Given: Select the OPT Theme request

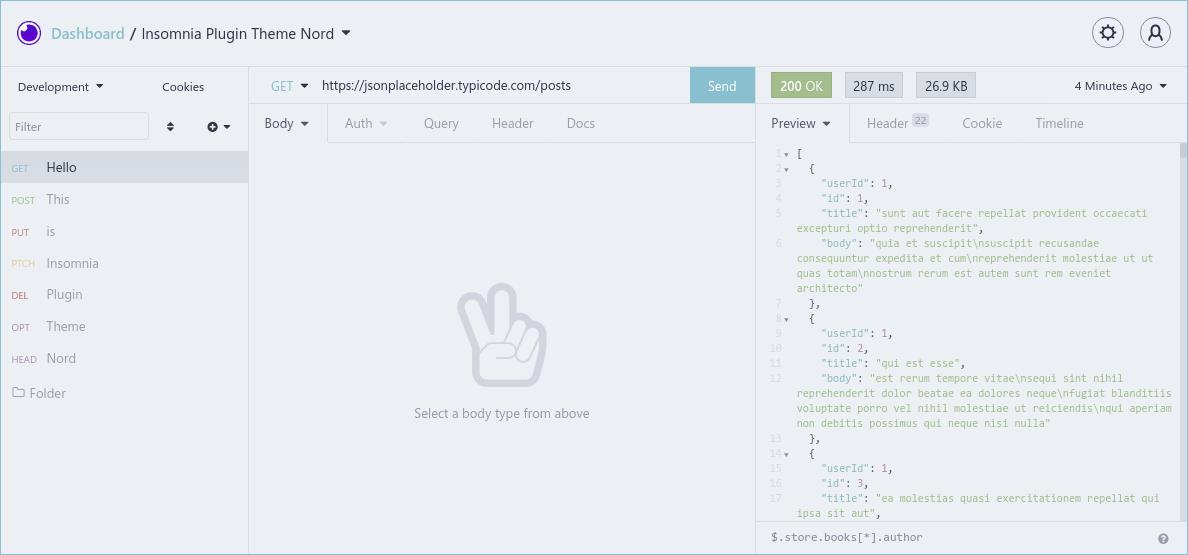Looking at the screenshot, I should pyautogui.click(x=124, y=326).
